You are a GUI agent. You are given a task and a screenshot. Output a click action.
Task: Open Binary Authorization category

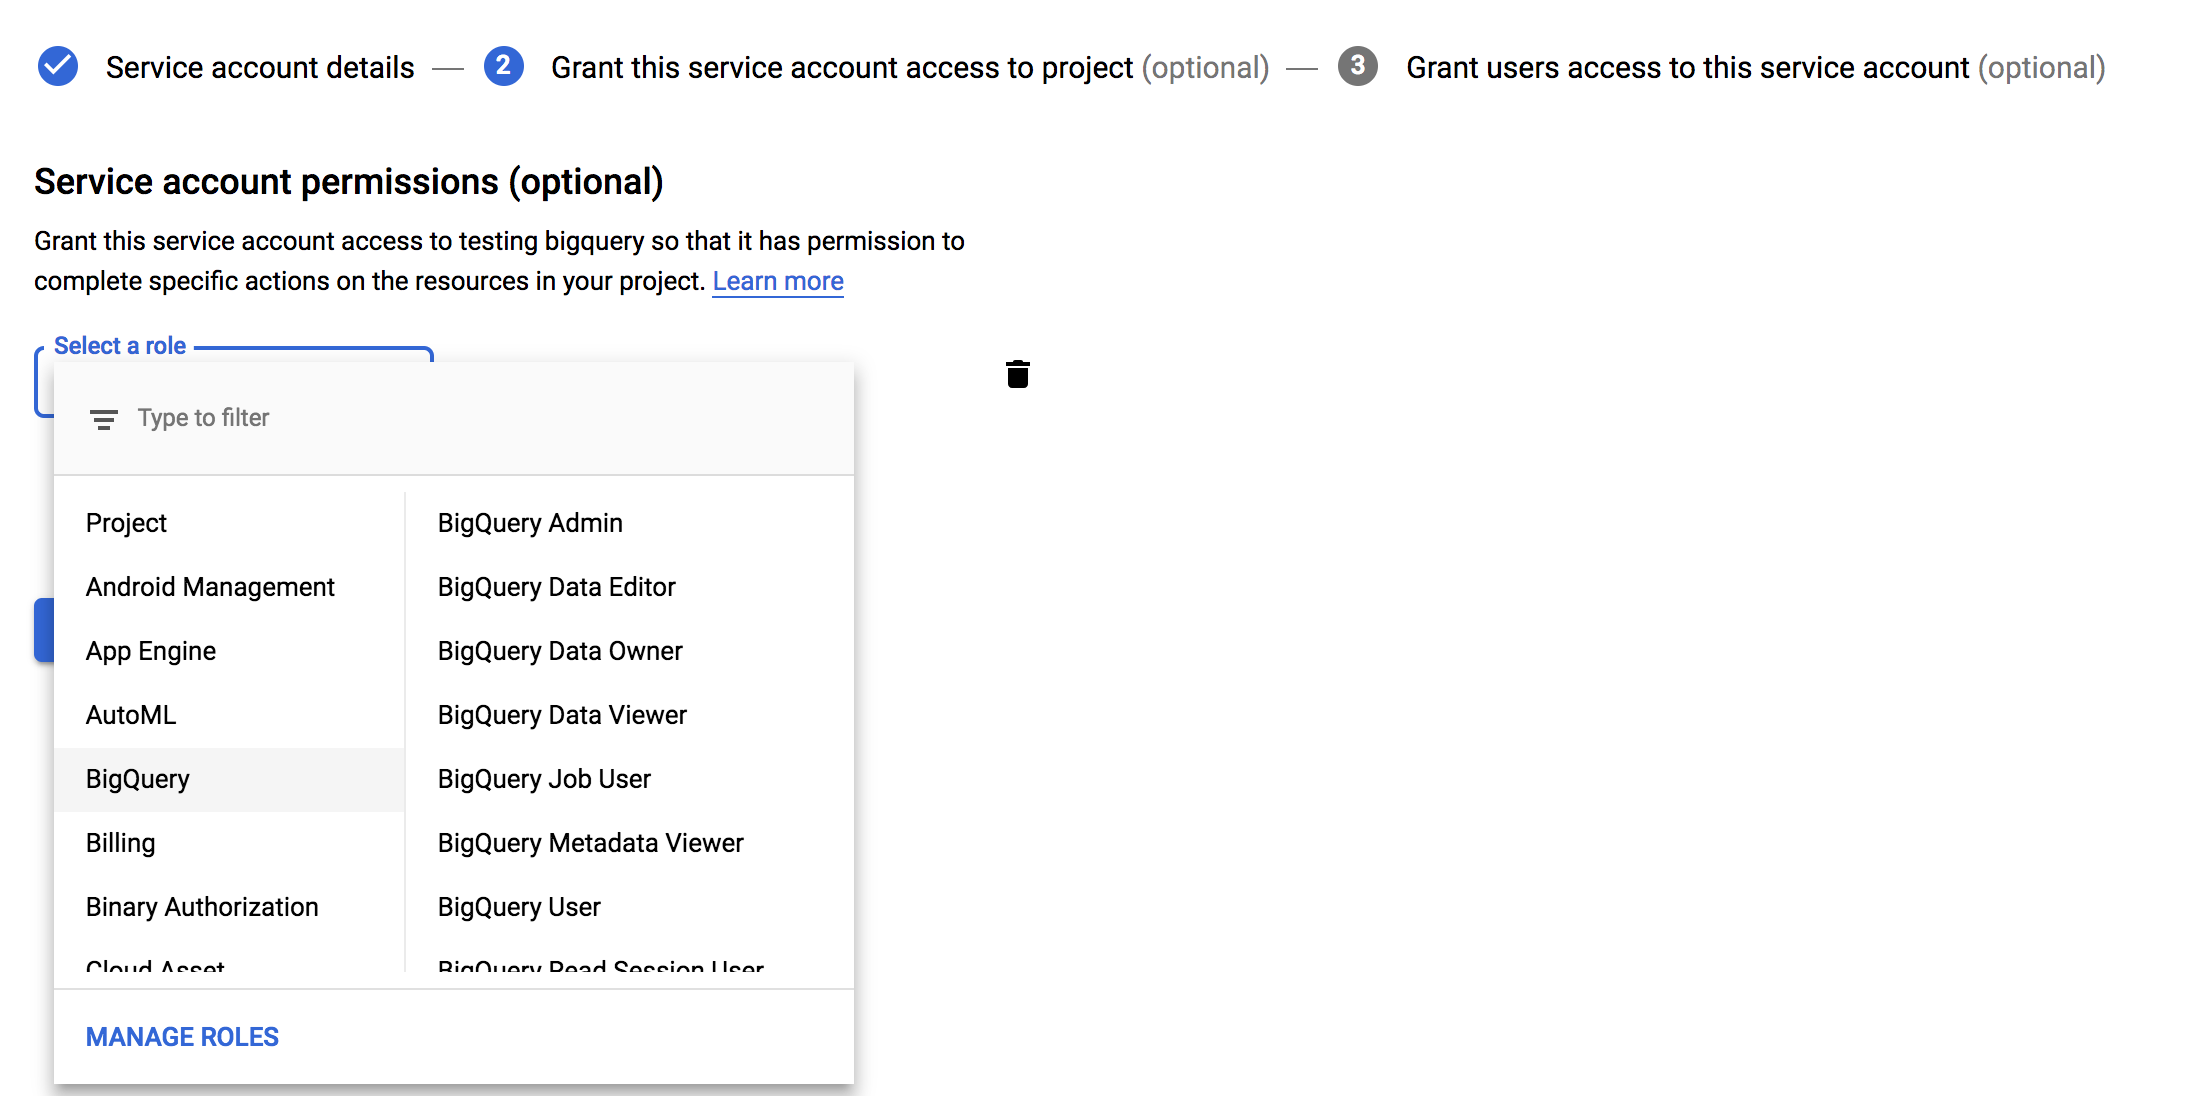tap(202, 907)
